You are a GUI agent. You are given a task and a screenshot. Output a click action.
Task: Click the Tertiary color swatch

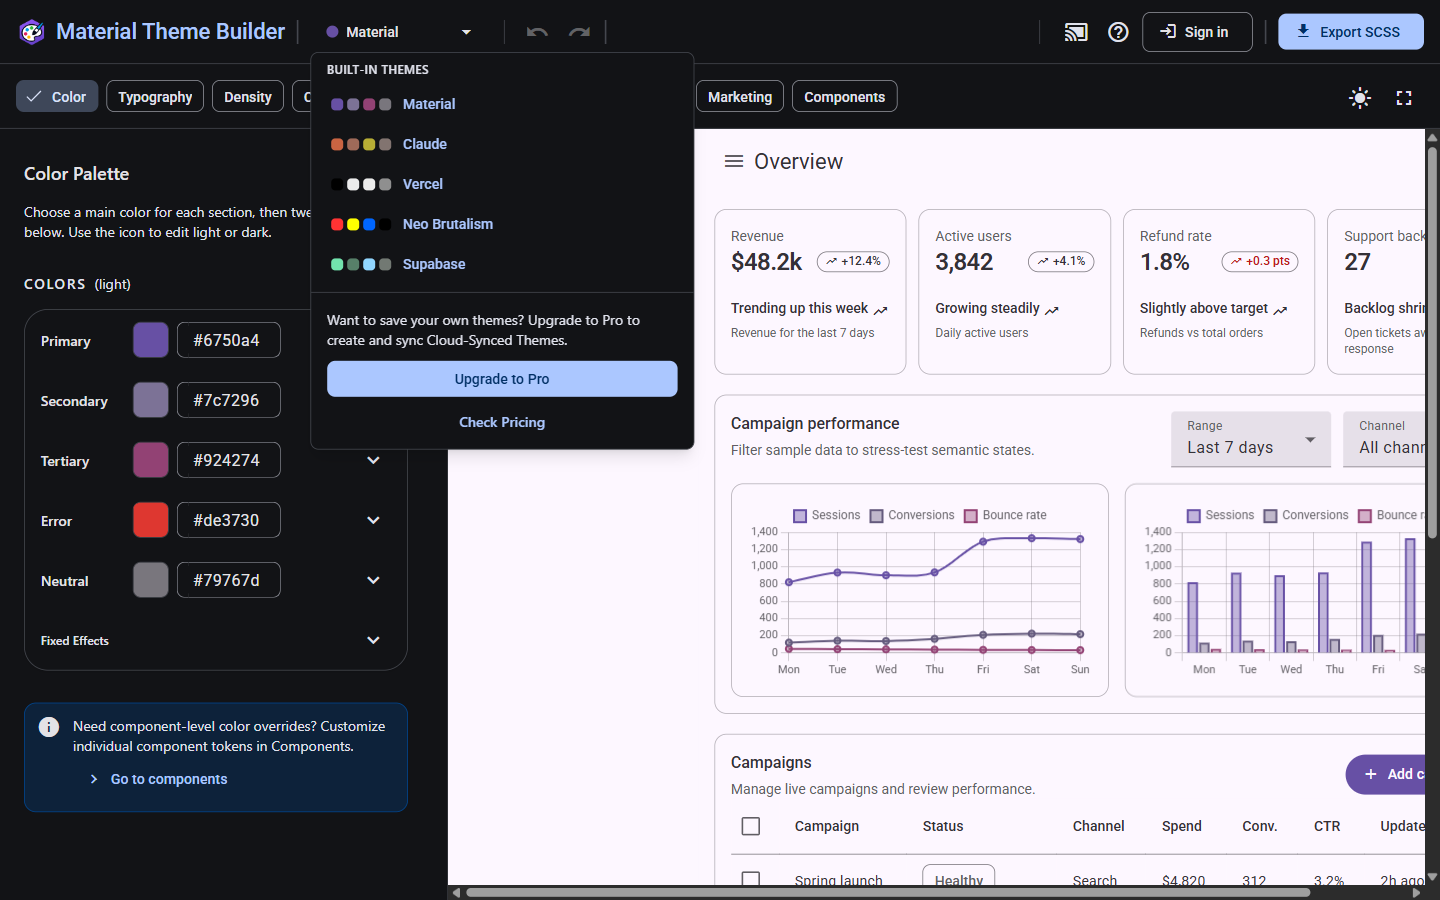point(151,460)
